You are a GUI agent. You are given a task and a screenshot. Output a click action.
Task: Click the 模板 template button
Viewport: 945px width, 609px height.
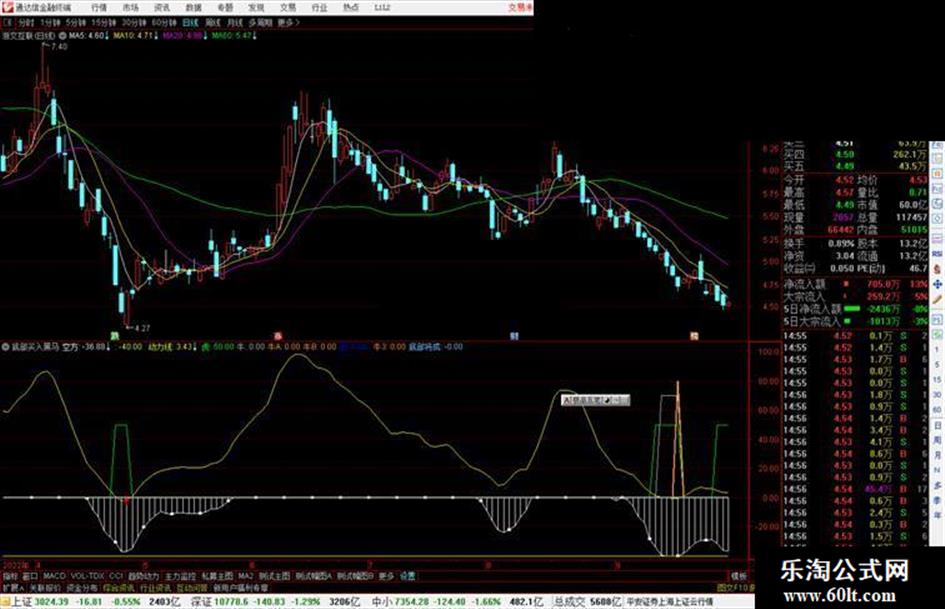pos(739,576)
